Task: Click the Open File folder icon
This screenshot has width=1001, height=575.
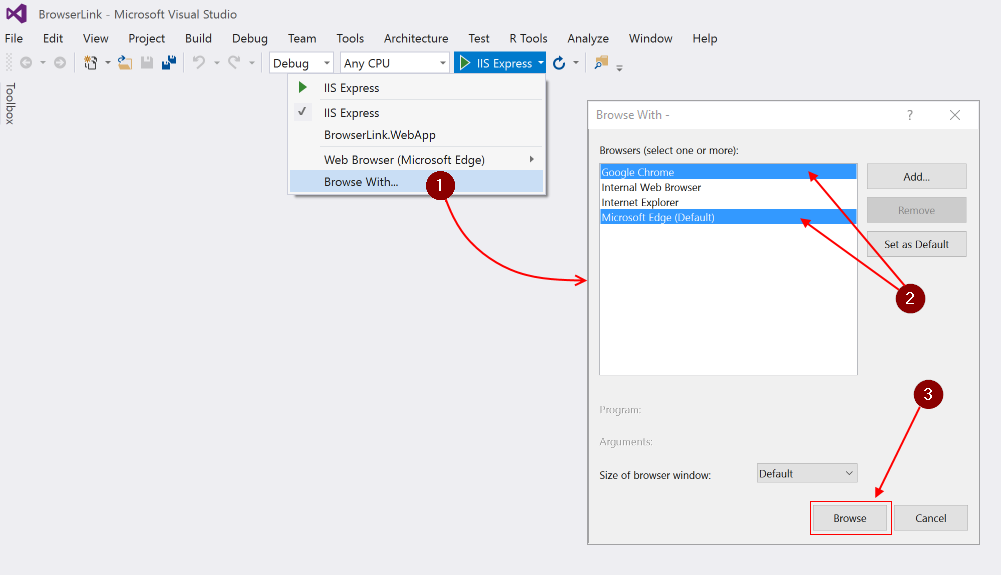Action: tap(125, 63)
